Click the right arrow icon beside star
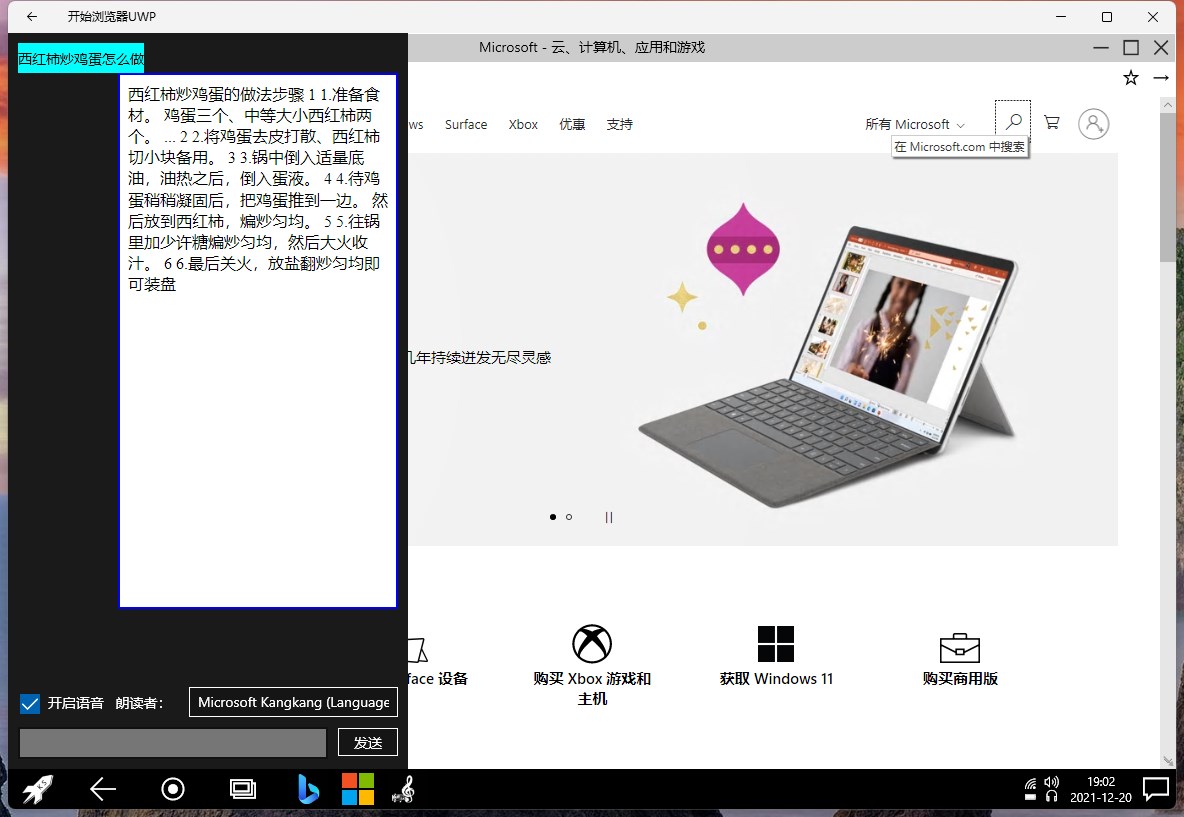Viewport: 1184px width, 817px height. (x=1161, y=78)
